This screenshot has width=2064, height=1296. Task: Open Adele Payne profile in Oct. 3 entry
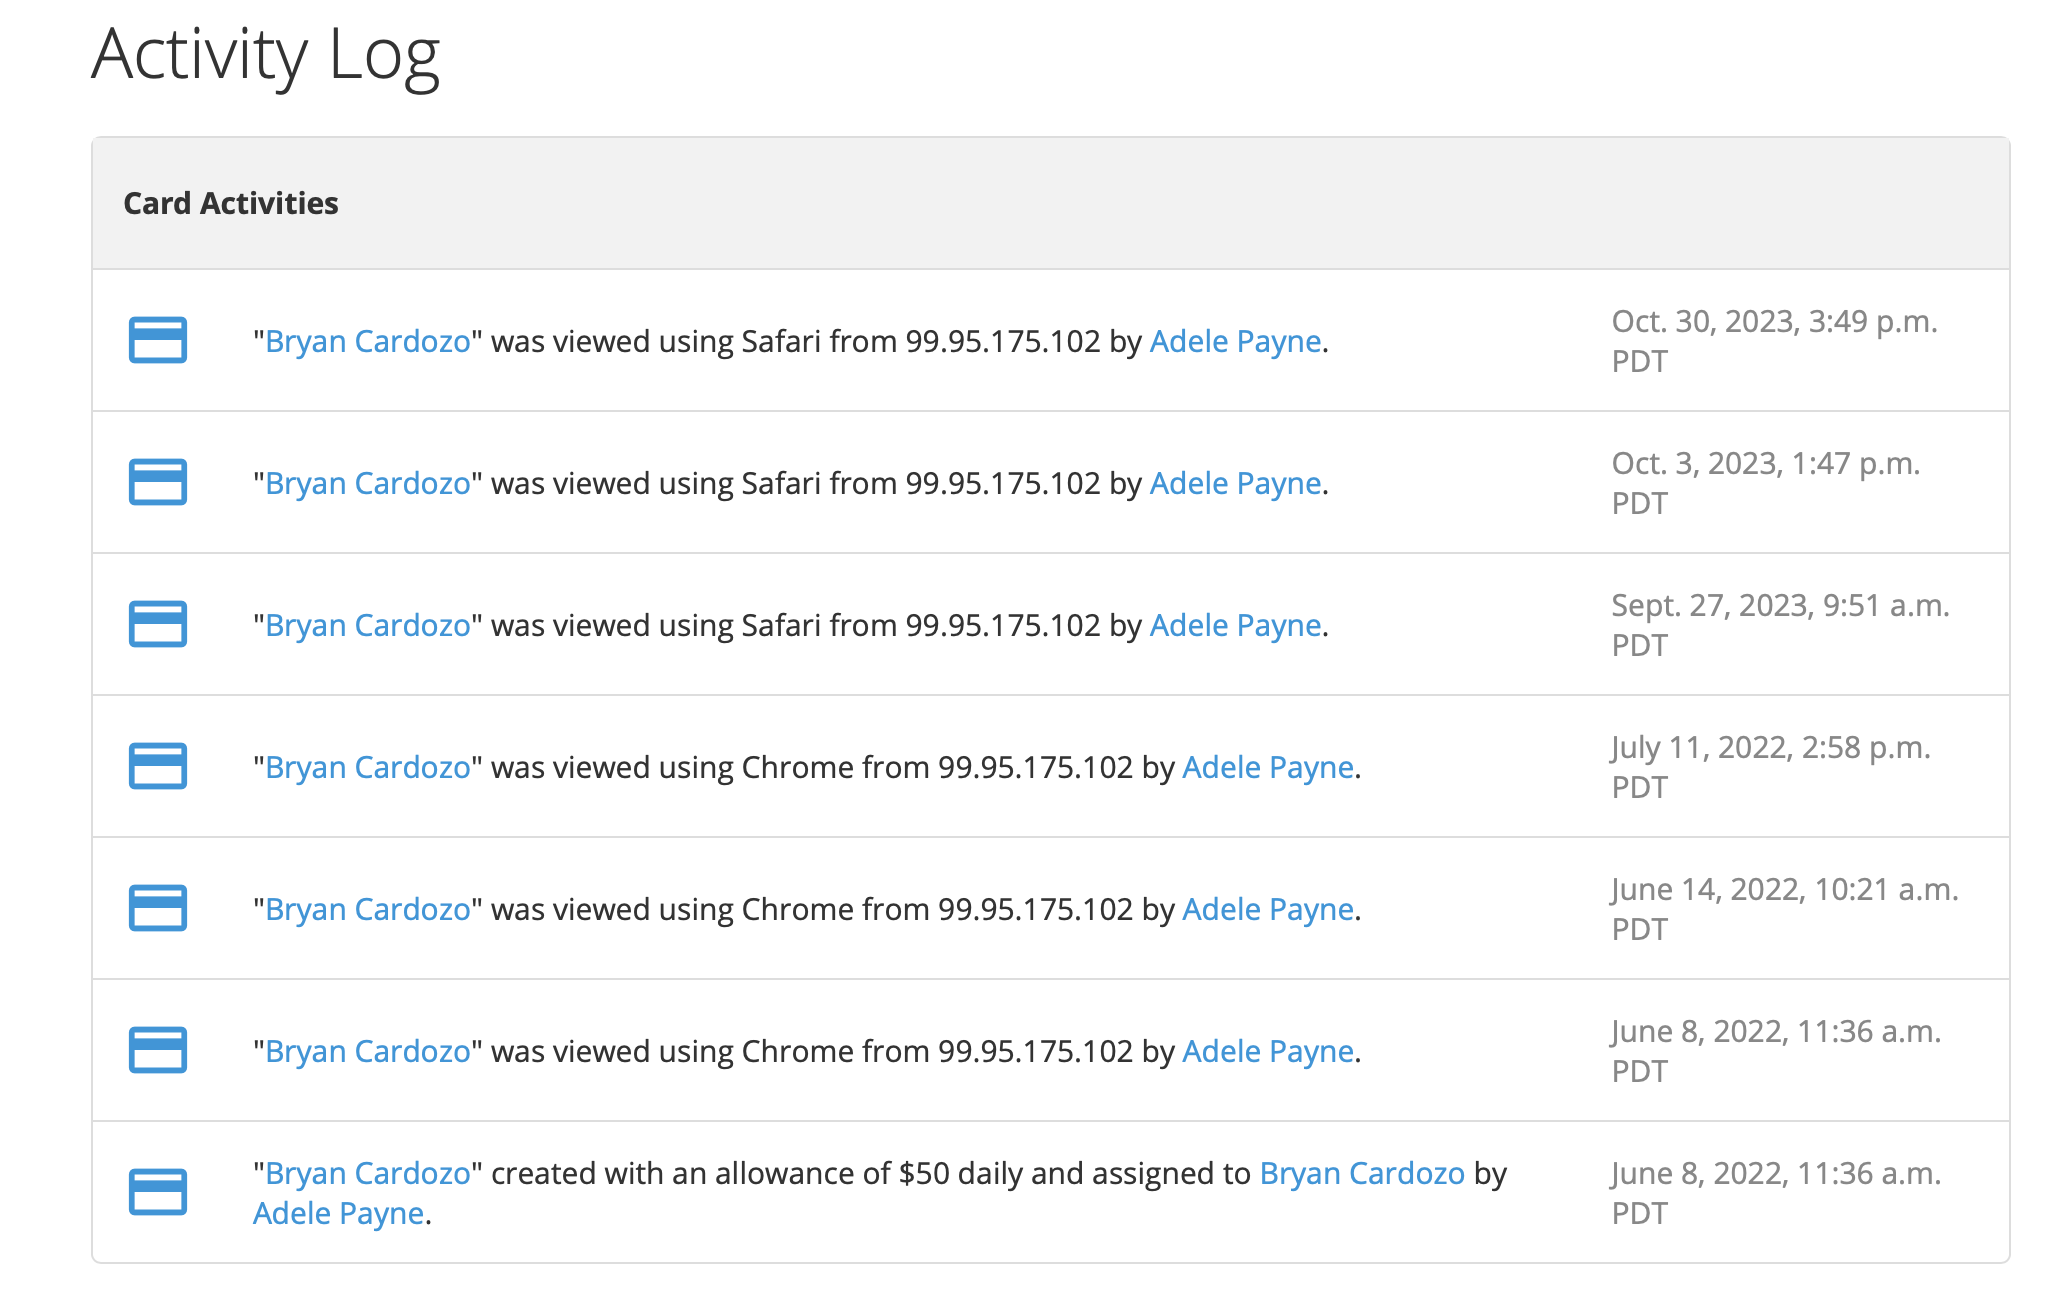click(x=1235, y=484)
